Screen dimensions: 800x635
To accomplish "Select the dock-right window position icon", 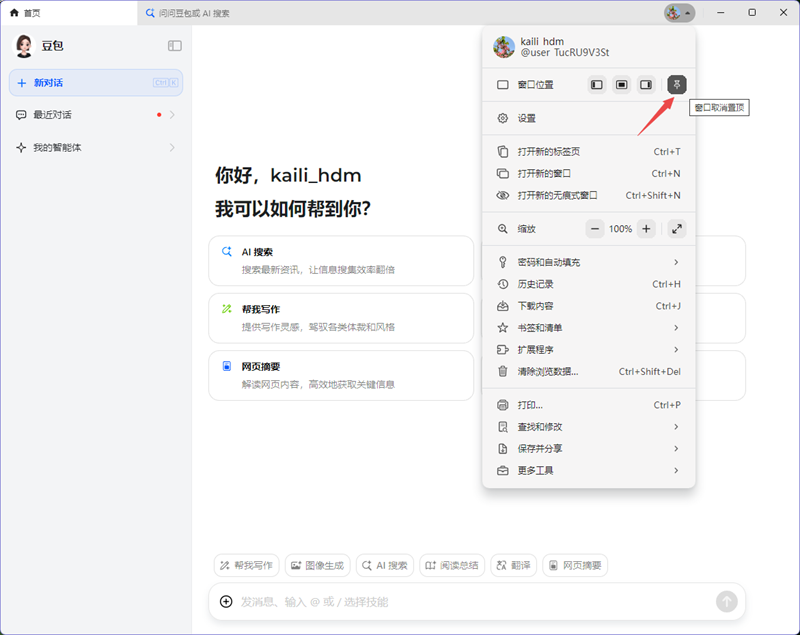I will click(646, 85).
